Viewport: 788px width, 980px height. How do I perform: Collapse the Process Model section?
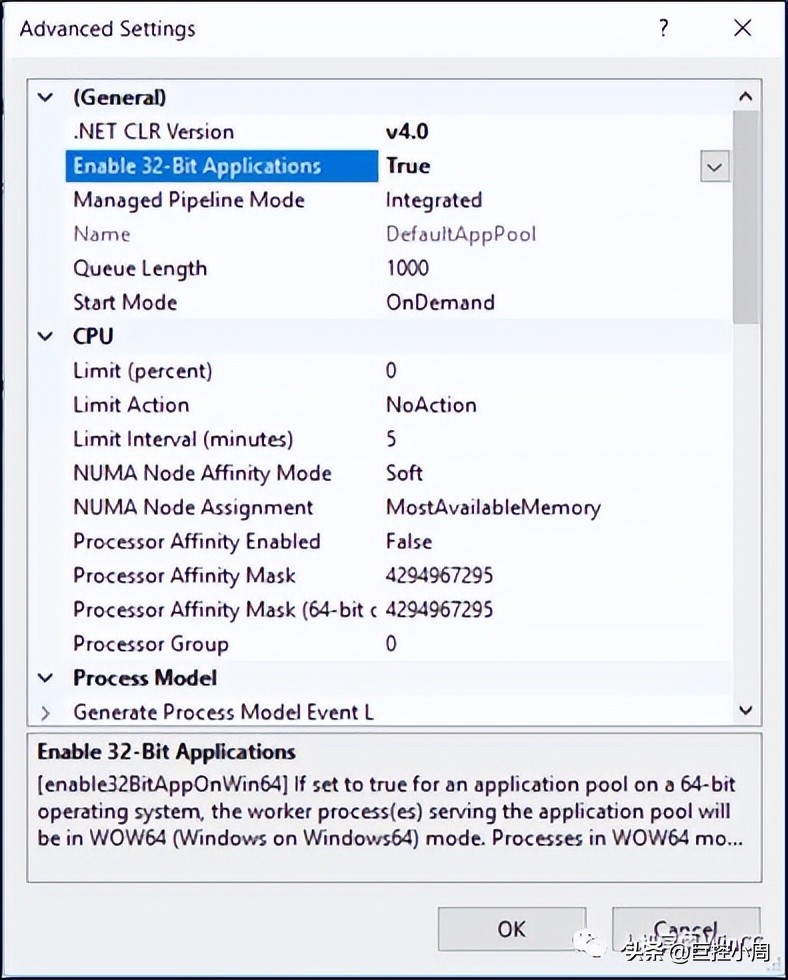[x=45, y=679]
